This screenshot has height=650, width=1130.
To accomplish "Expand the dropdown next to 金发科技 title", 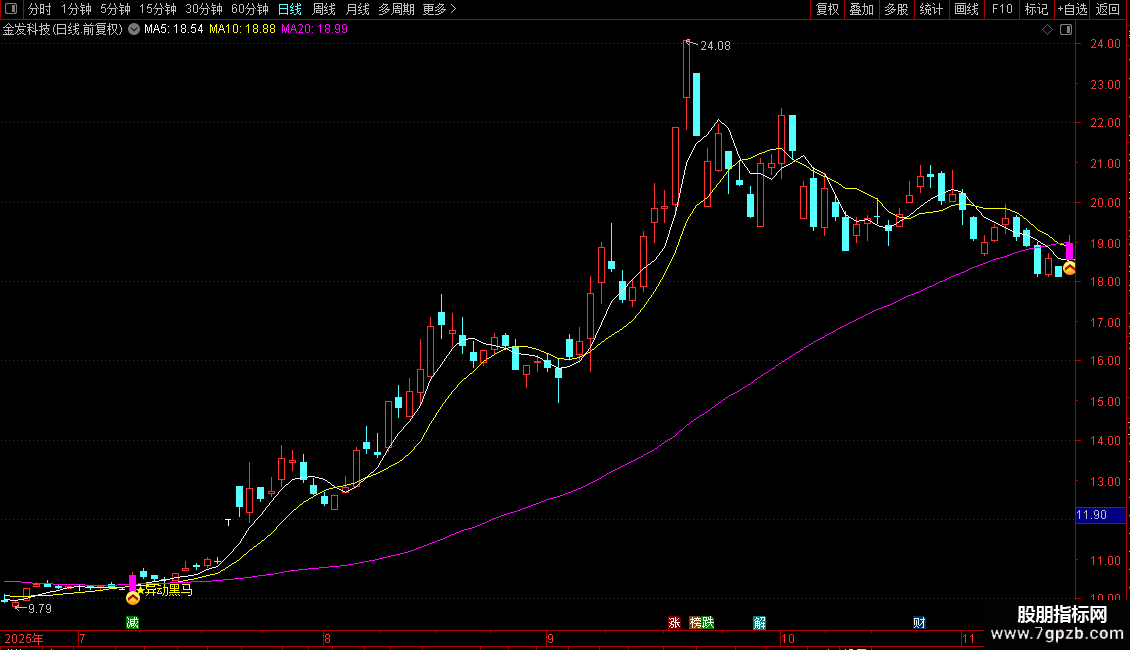I will (134, 30).
